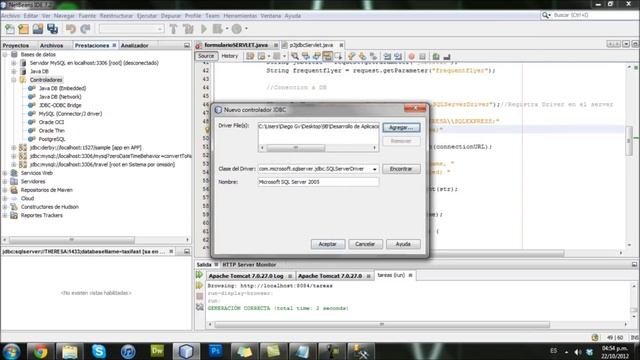640x360 pixels.
Task: Open the project configuration combo box
Action: tap(131, 29)
